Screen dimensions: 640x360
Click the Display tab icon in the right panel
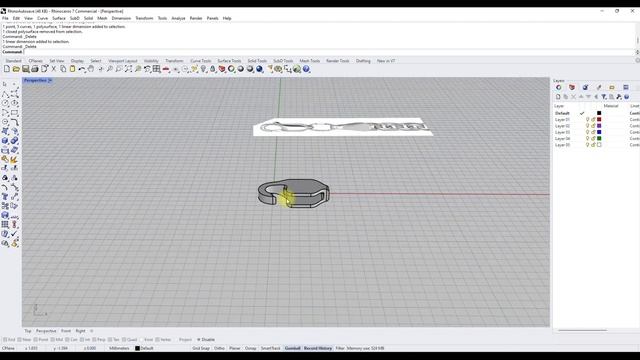[626, 87]
